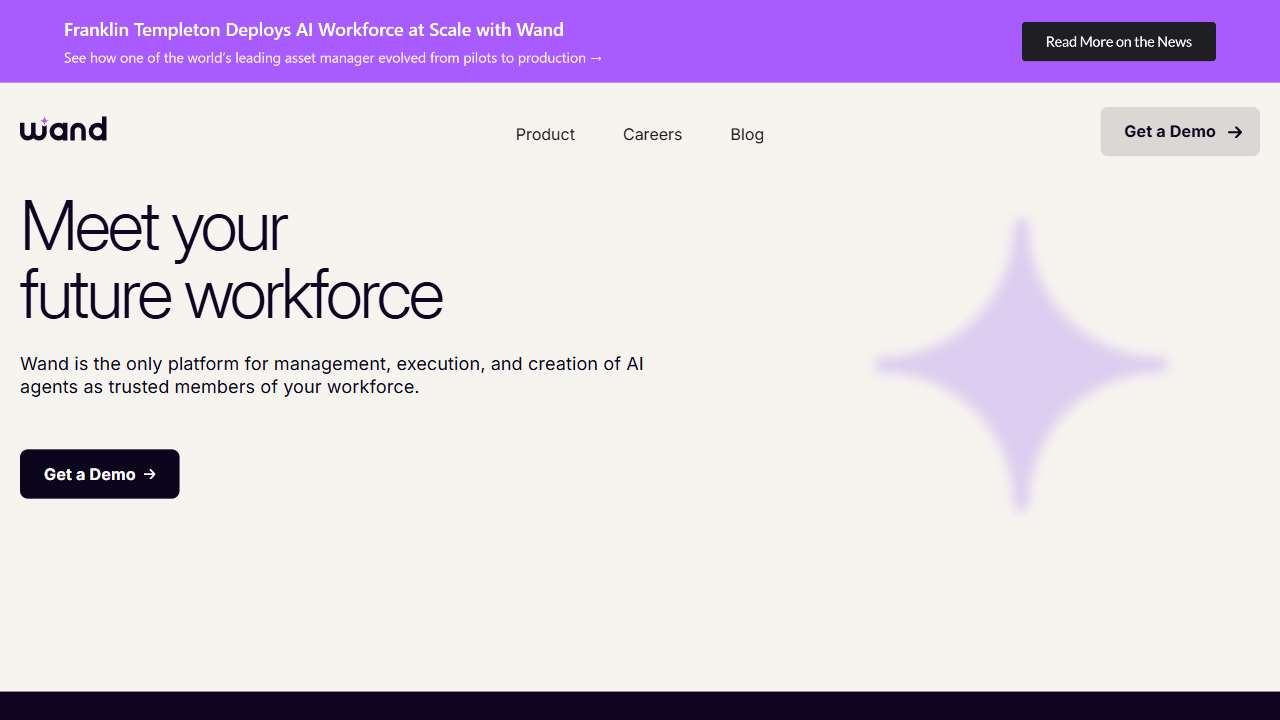Click the Wand platform description paragraph
The height and width of the screenshot is (720, 1280).
click(x=332, y=375)
